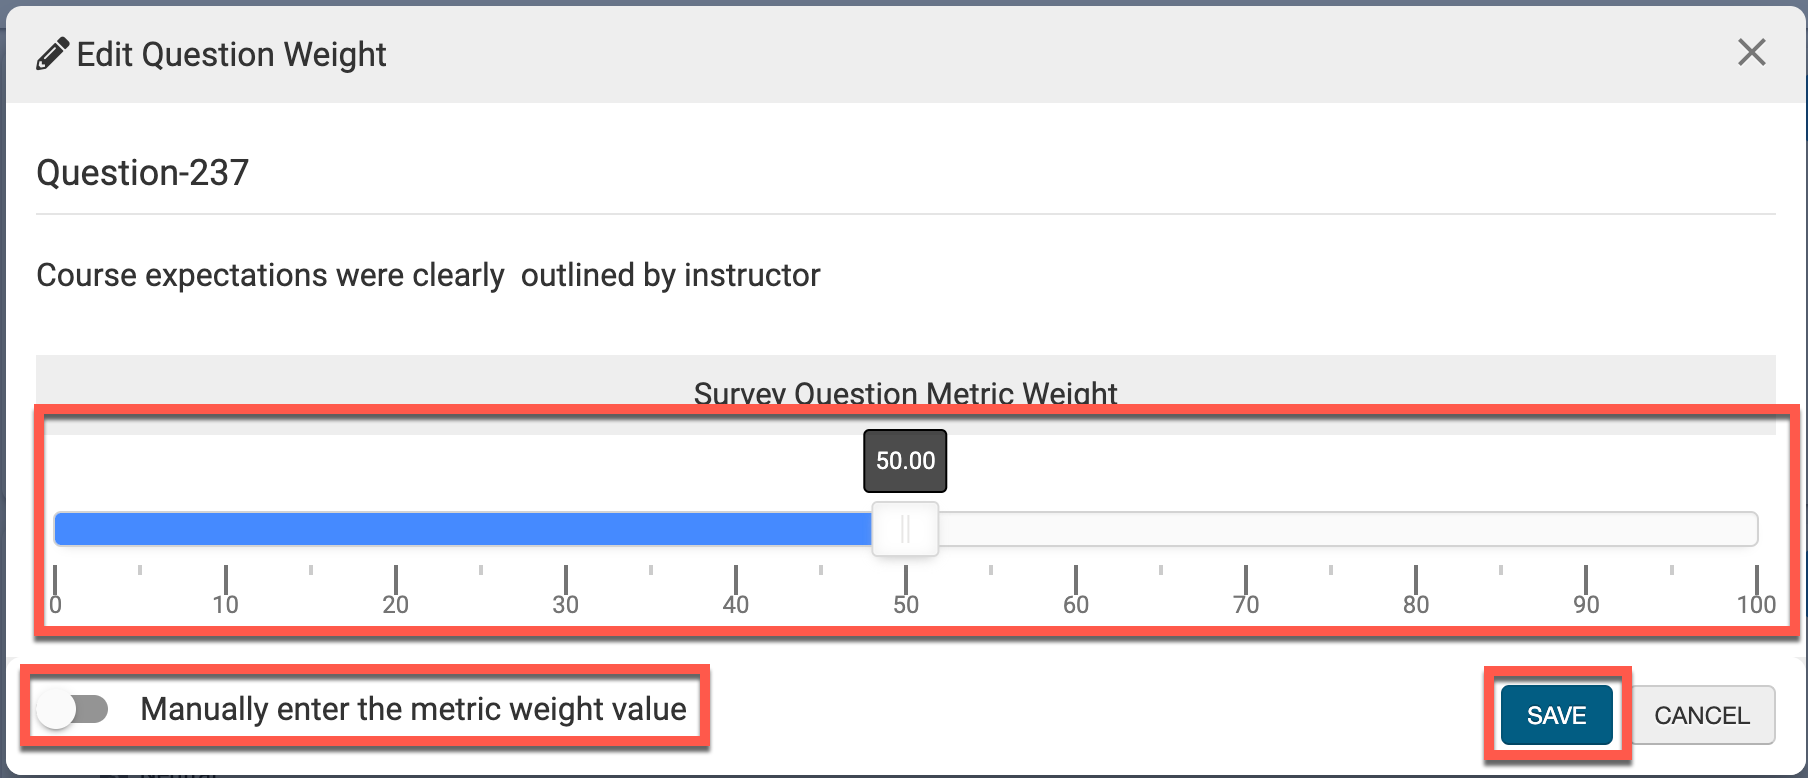Image resolution: width=1808 pixels, height=778 pixels.
Task: Click the SAVE button
Action: coord(1556,715)
